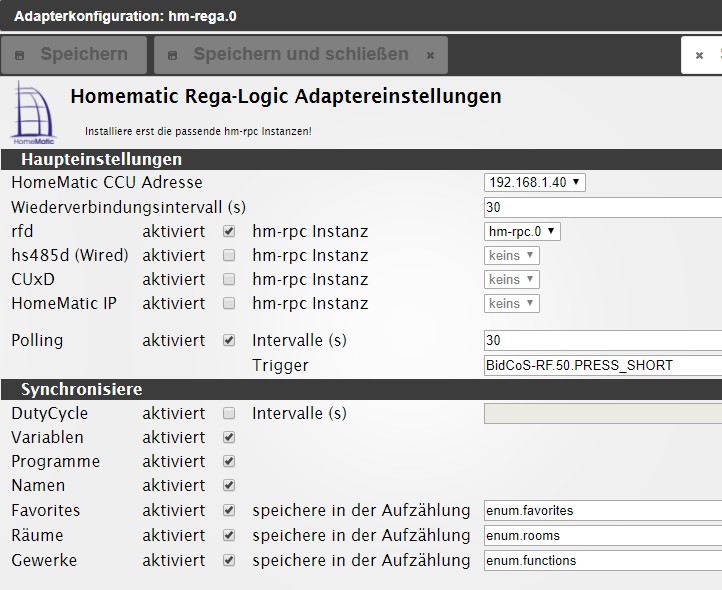Screen dimensions: 722x590
Task: Toggle the Namen checkbox
Action: (x=229, y=485)
